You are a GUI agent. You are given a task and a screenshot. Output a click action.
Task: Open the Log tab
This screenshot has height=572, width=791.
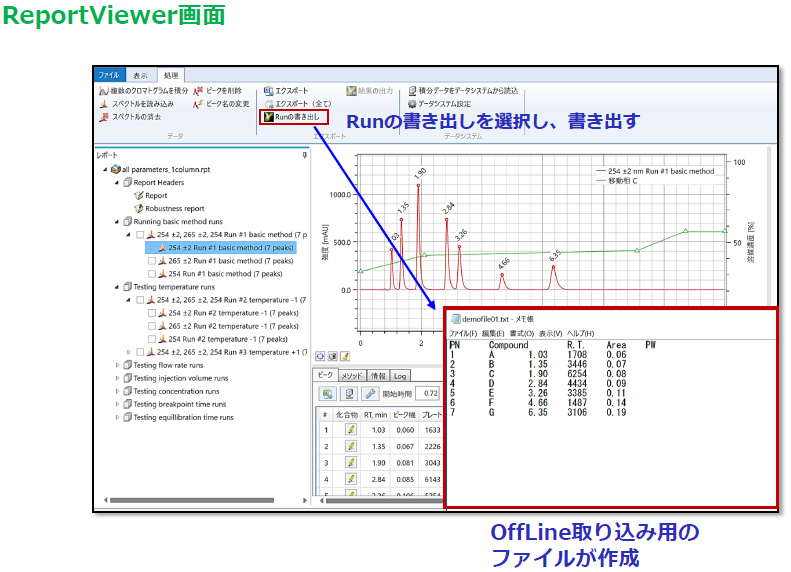400,376
